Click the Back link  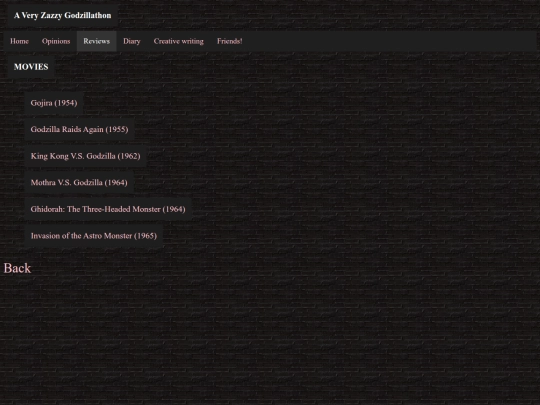pos(17,268)
